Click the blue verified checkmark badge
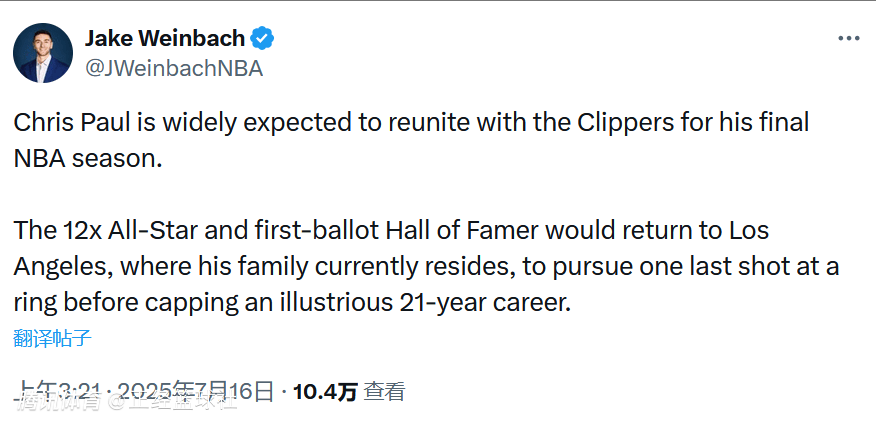The height and width of the screenshot is (426, 876). click(262, 39)
